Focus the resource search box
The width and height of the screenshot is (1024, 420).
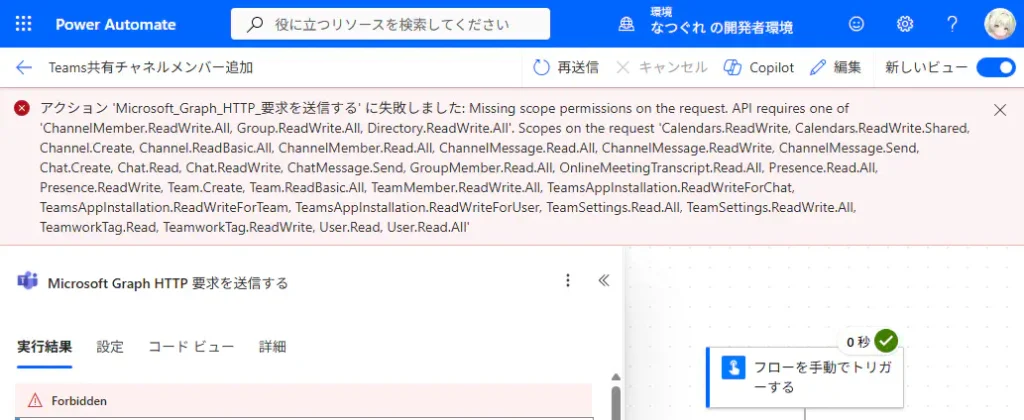point(390,24)
